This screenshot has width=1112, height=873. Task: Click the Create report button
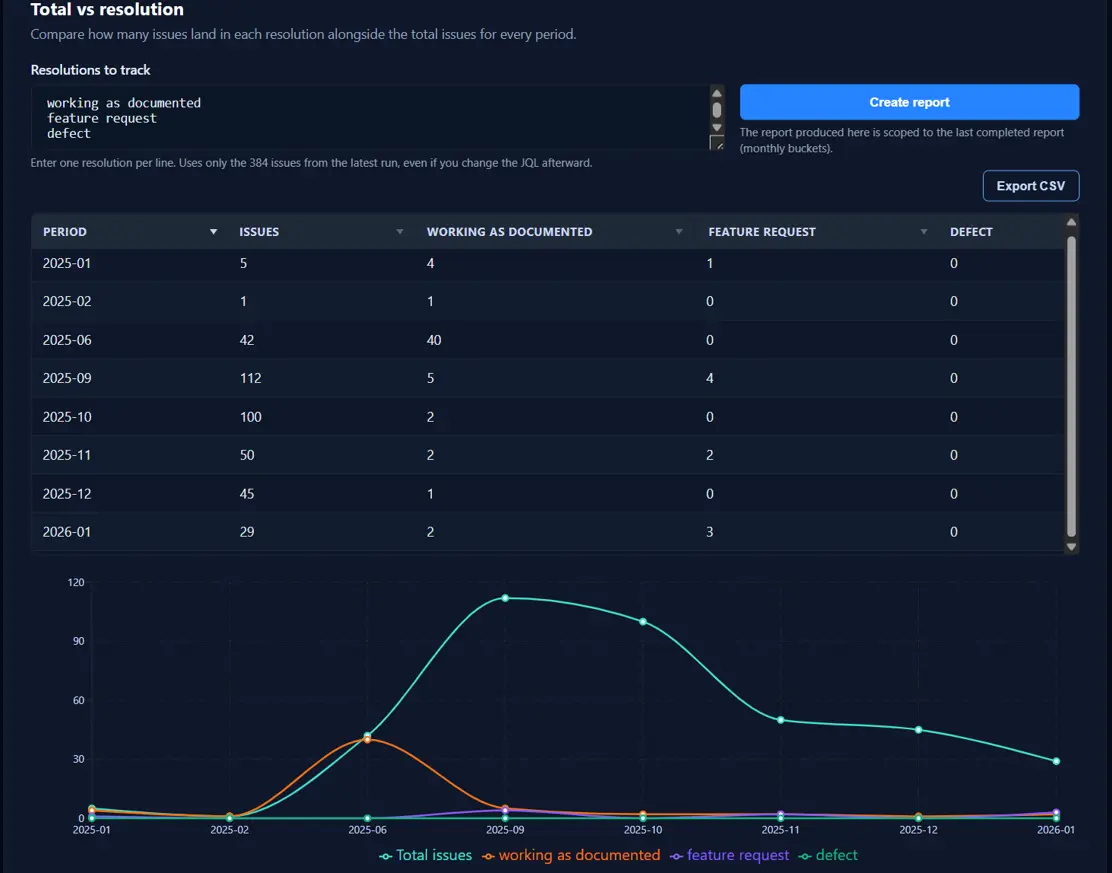908,101
